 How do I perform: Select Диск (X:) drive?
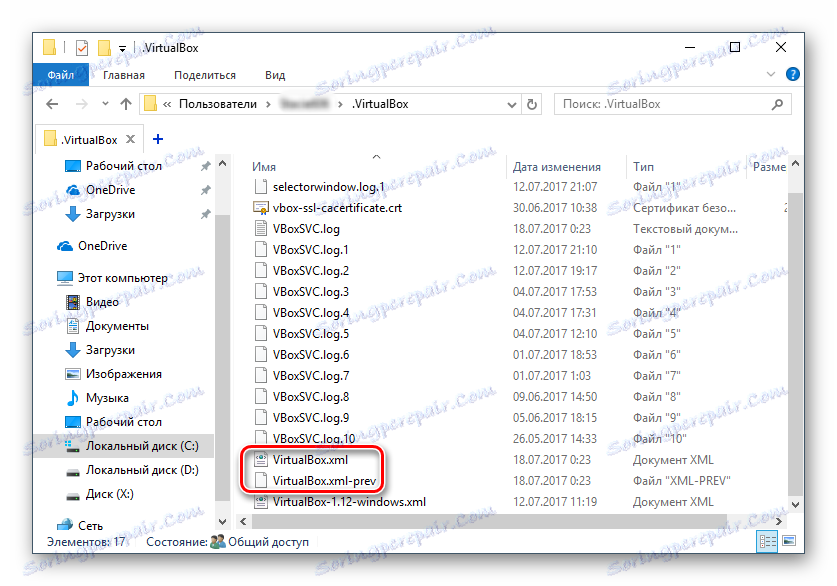click(x=109, y=494)
